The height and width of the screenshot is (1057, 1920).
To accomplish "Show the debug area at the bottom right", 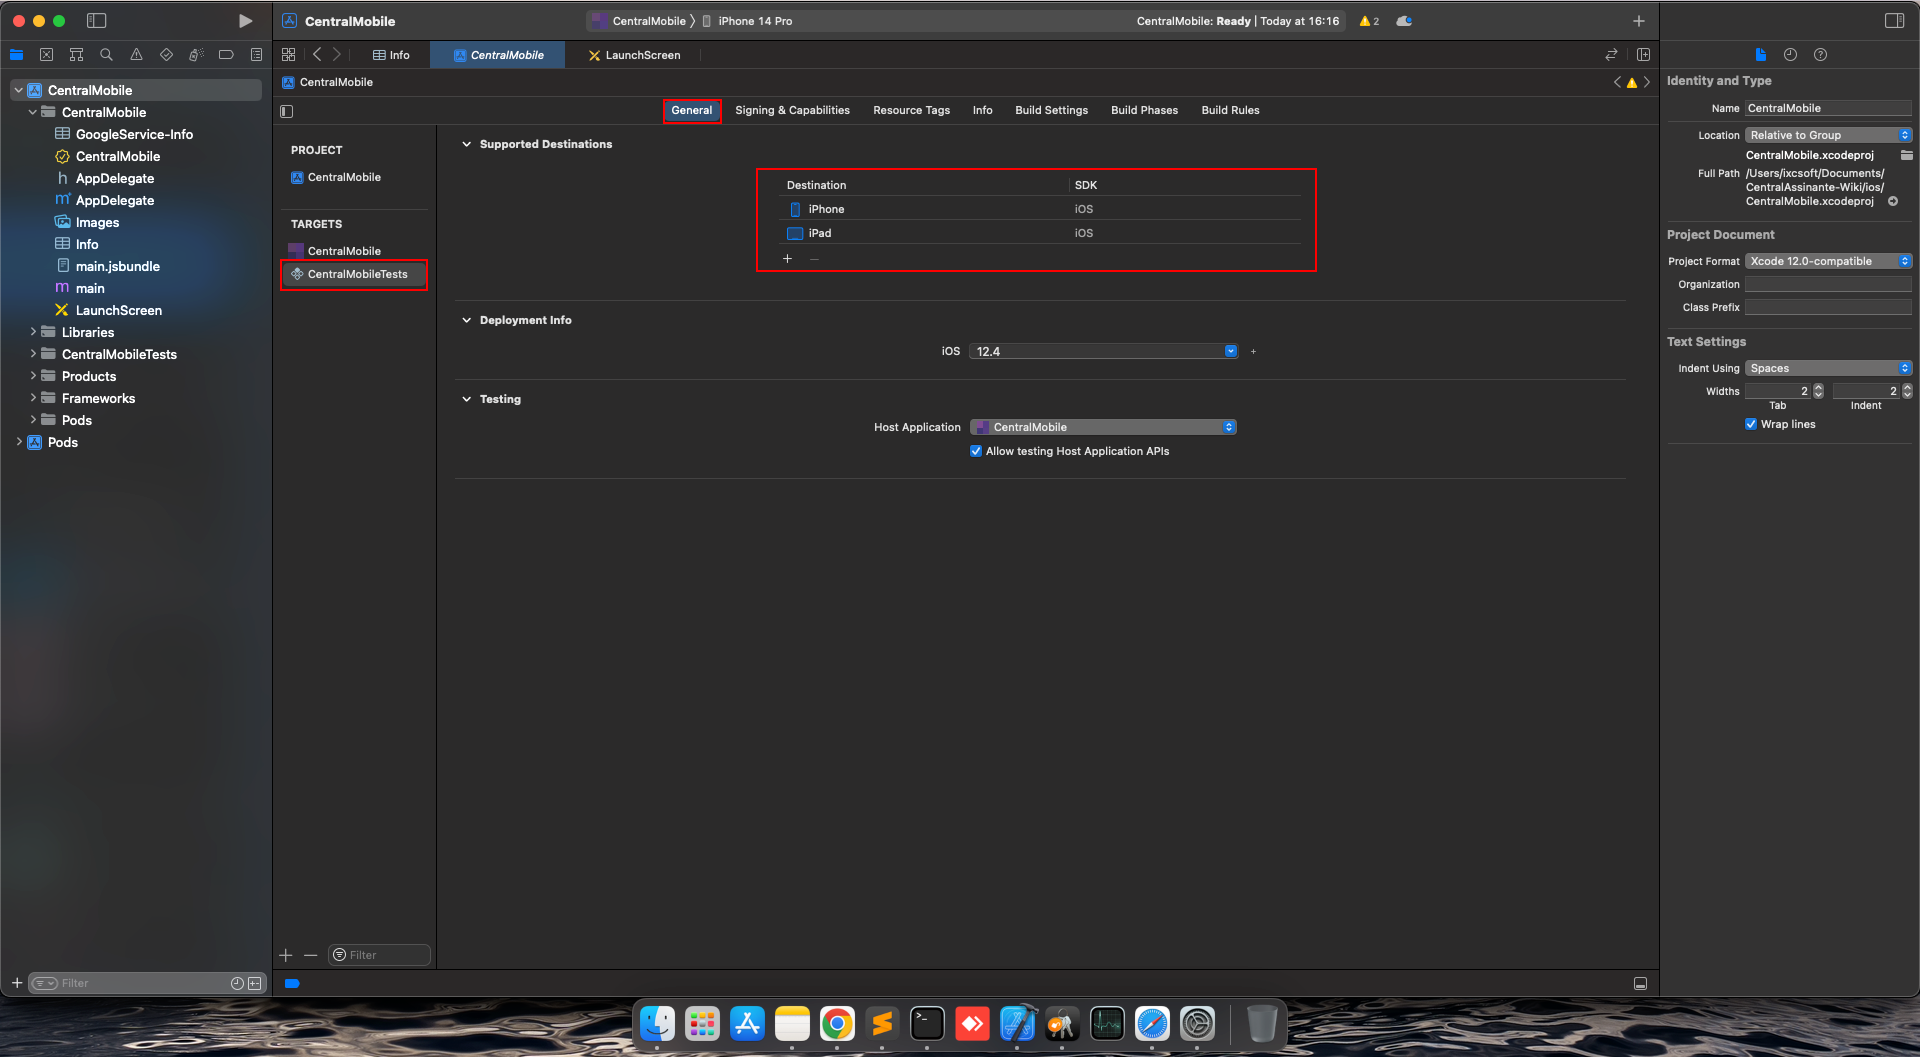I will point(1640,983).
